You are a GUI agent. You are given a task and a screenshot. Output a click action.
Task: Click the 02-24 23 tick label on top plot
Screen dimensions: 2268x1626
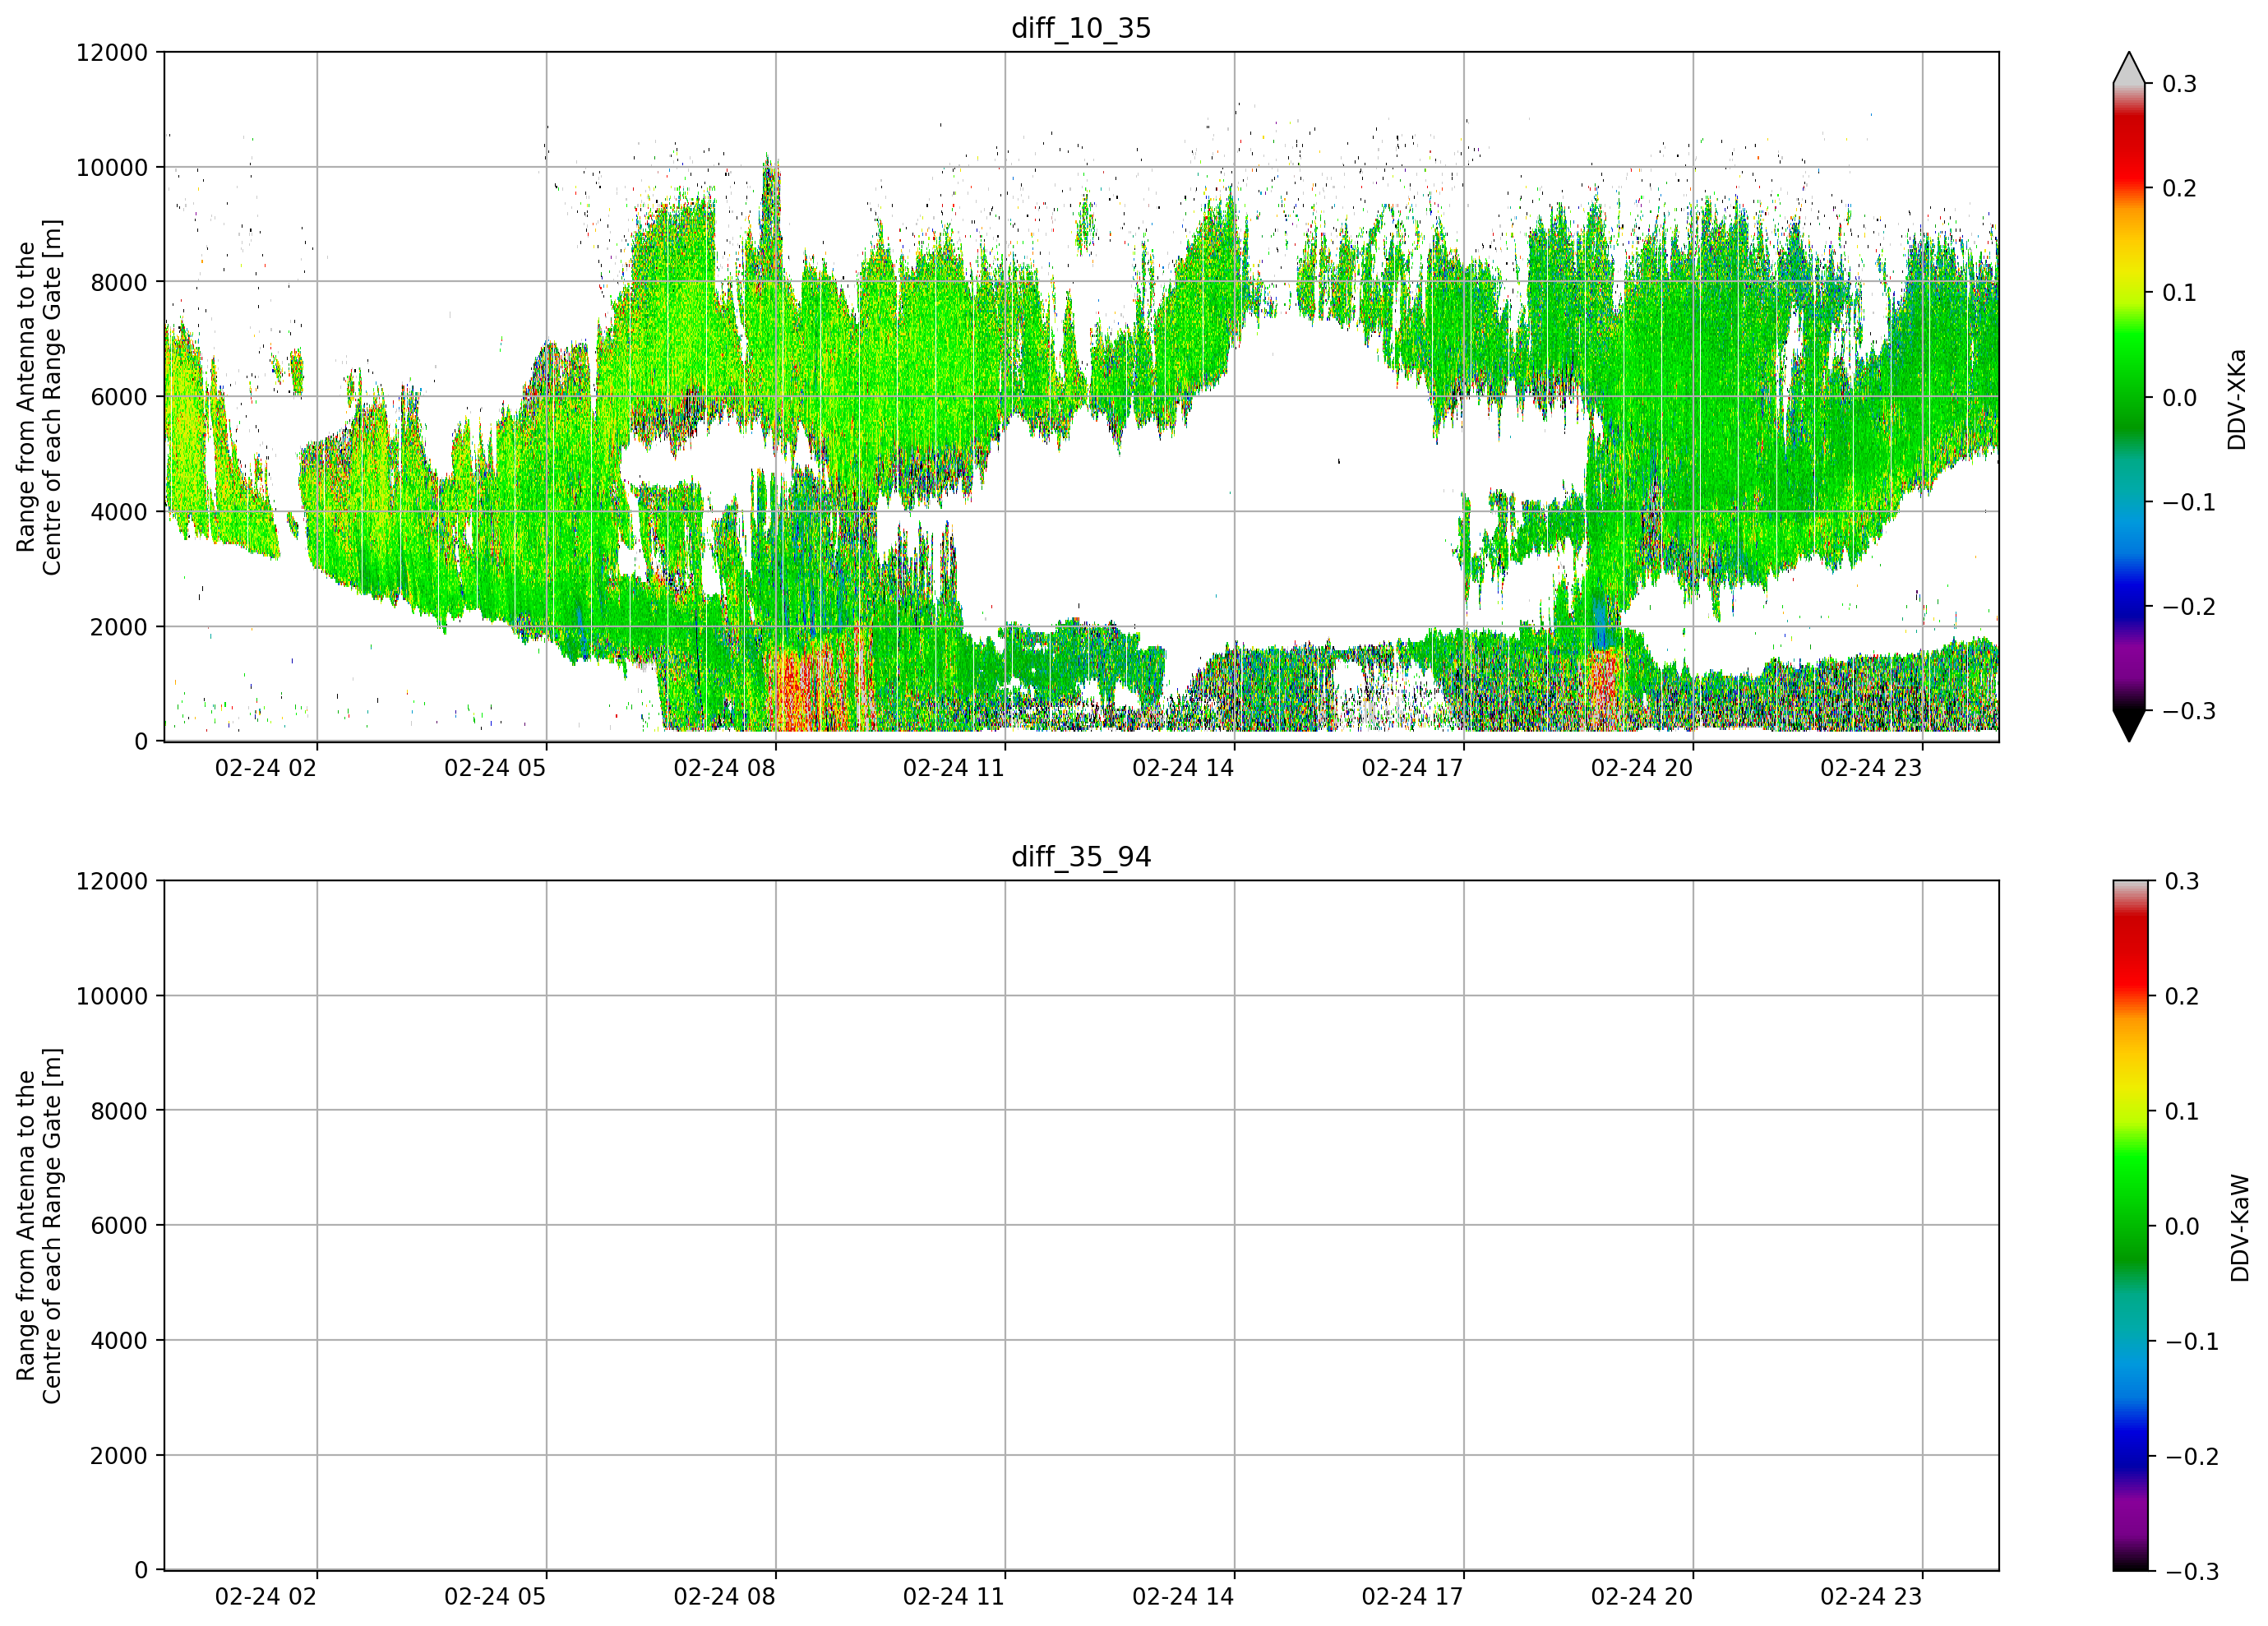(1871, 768)
